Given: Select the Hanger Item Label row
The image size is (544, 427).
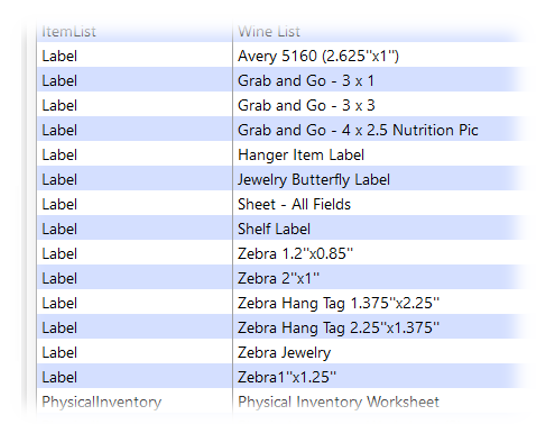Looking at the screenshot, I should tap(283, 155).
